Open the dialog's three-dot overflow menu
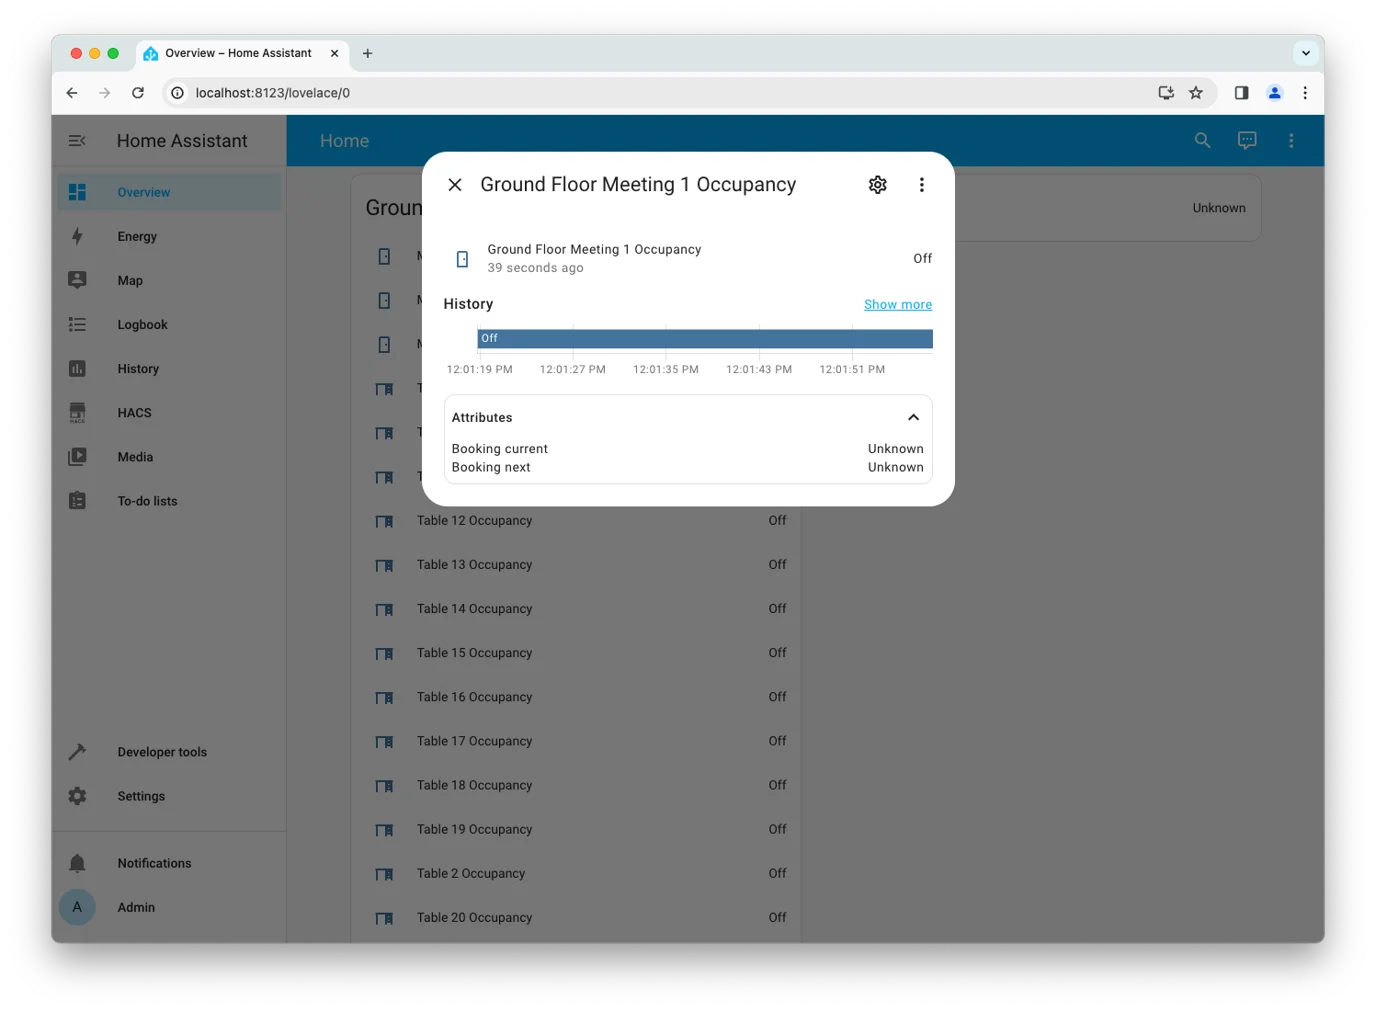The width and height of the screenshot is (1376, 1011). 921,185
